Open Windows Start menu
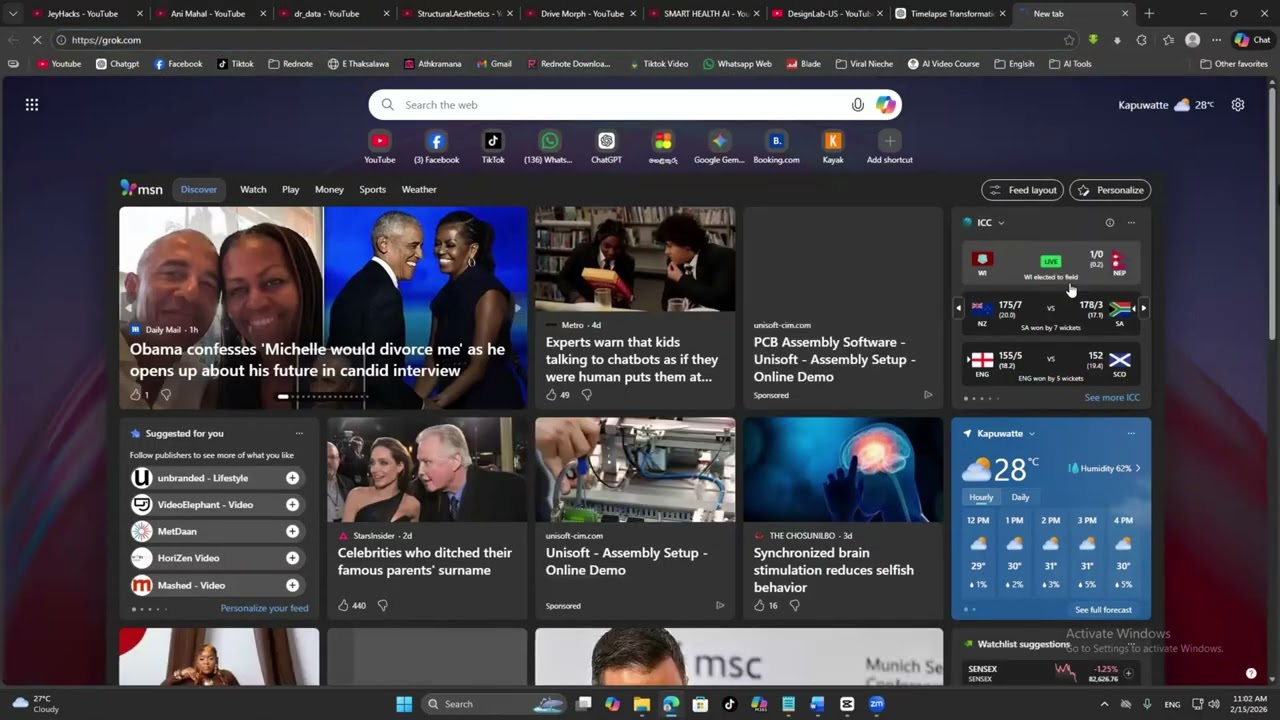The image size is (1280, 720). click(x=404, y=704)
